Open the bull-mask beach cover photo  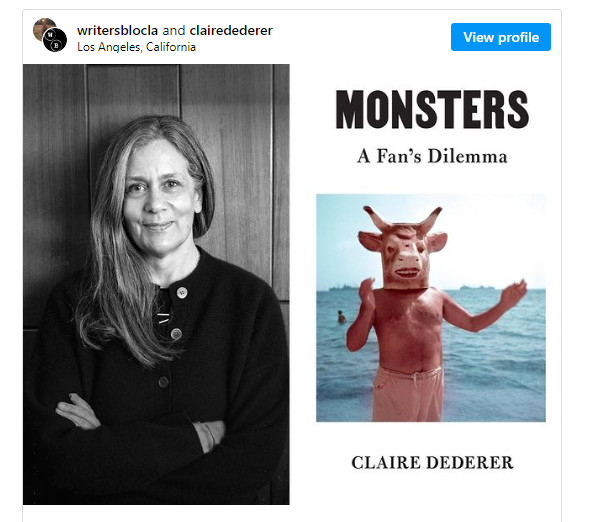click(x=431, y=307)
